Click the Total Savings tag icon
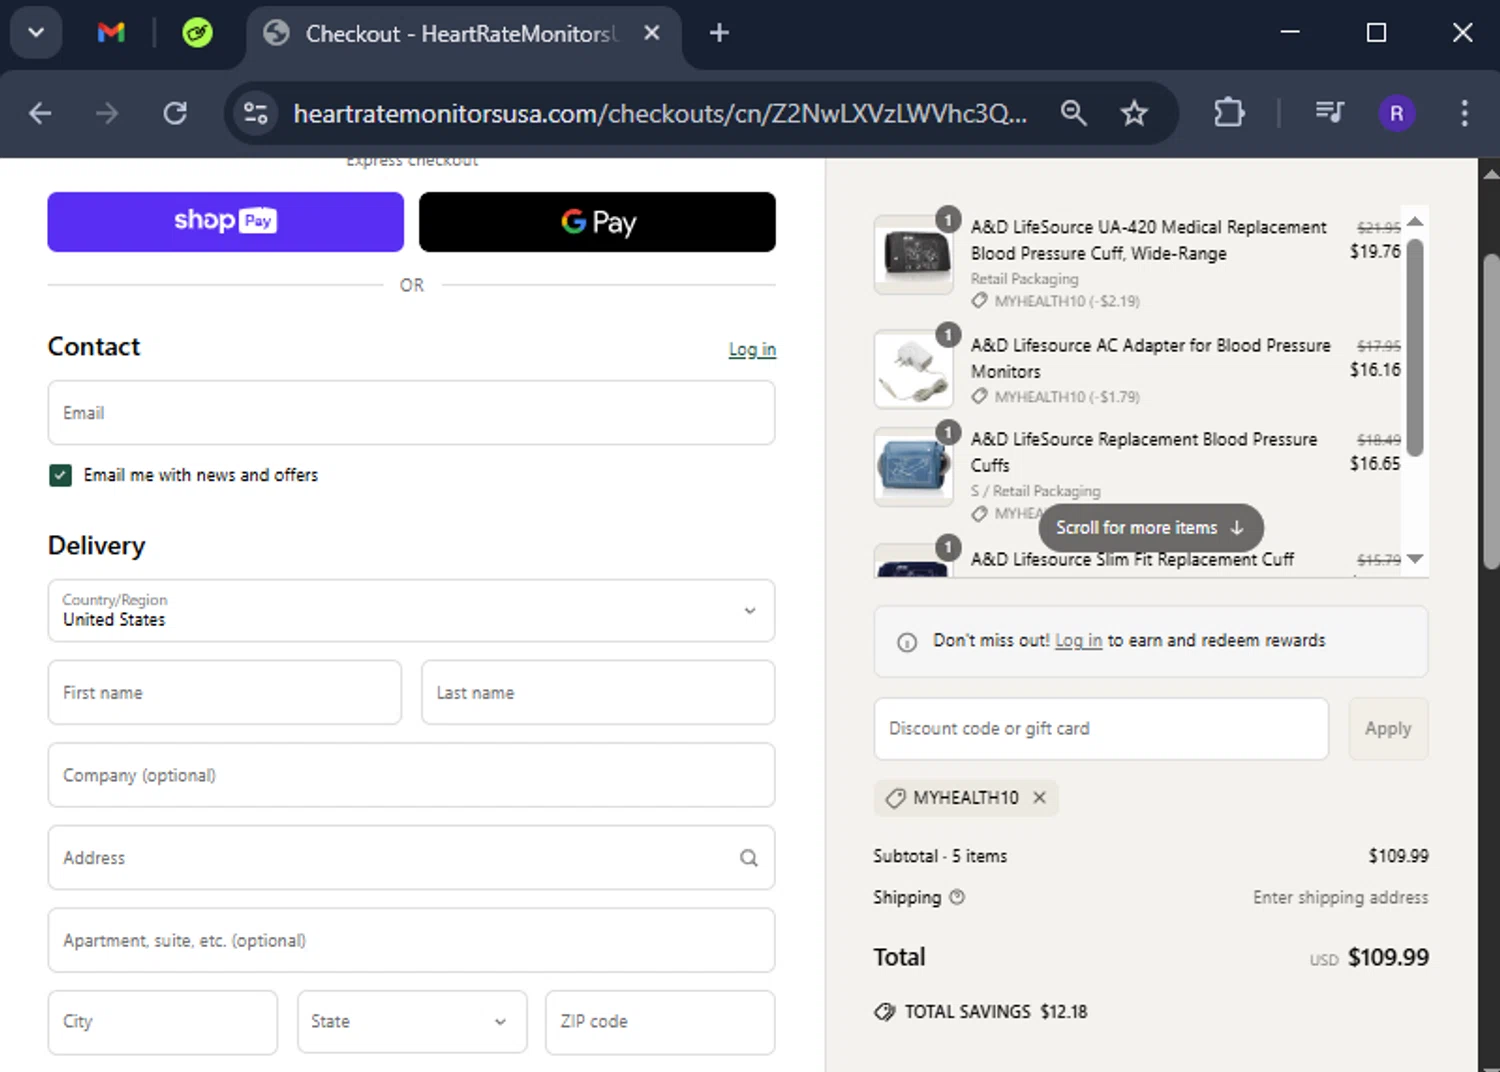This screenshot has width=1500, height=1072. (x=884, y=1012)
